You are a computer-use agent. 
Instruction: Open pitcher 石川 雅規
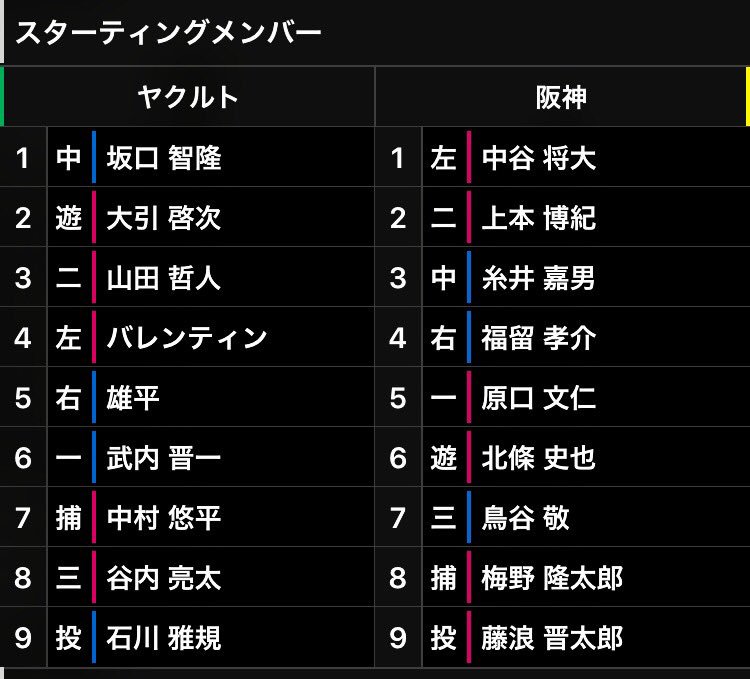tap(164, 638)
